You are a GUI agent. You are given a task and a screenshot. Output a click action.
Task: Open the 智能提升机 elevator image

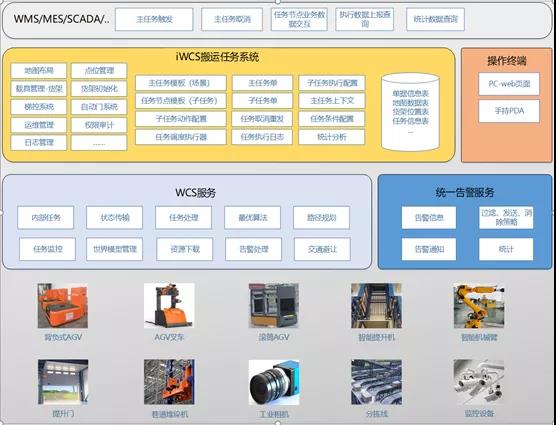click(x=376, y=305)
